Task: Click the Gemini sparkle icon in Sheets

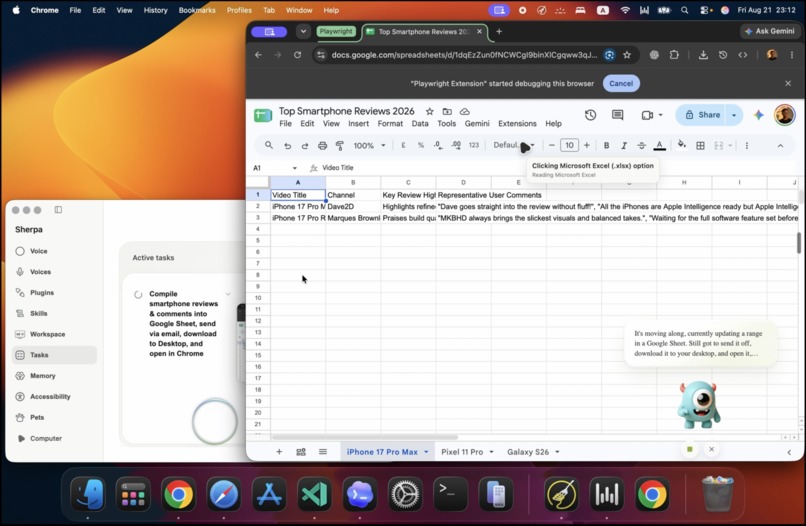Action: tap(759, 115)
